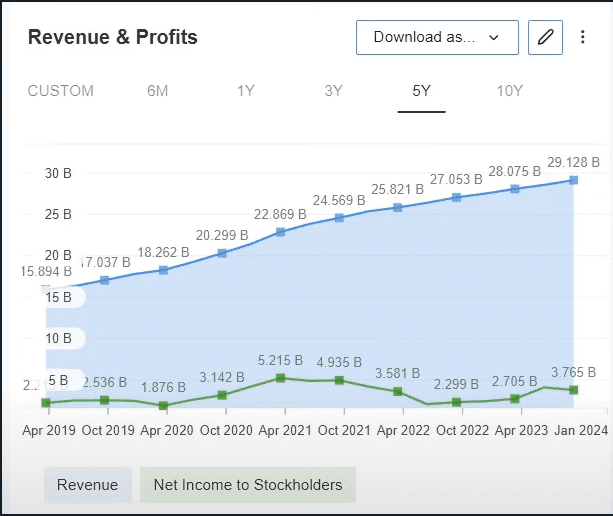
Task: Select the 3.581 B net income point
Action: coord(398,392)
